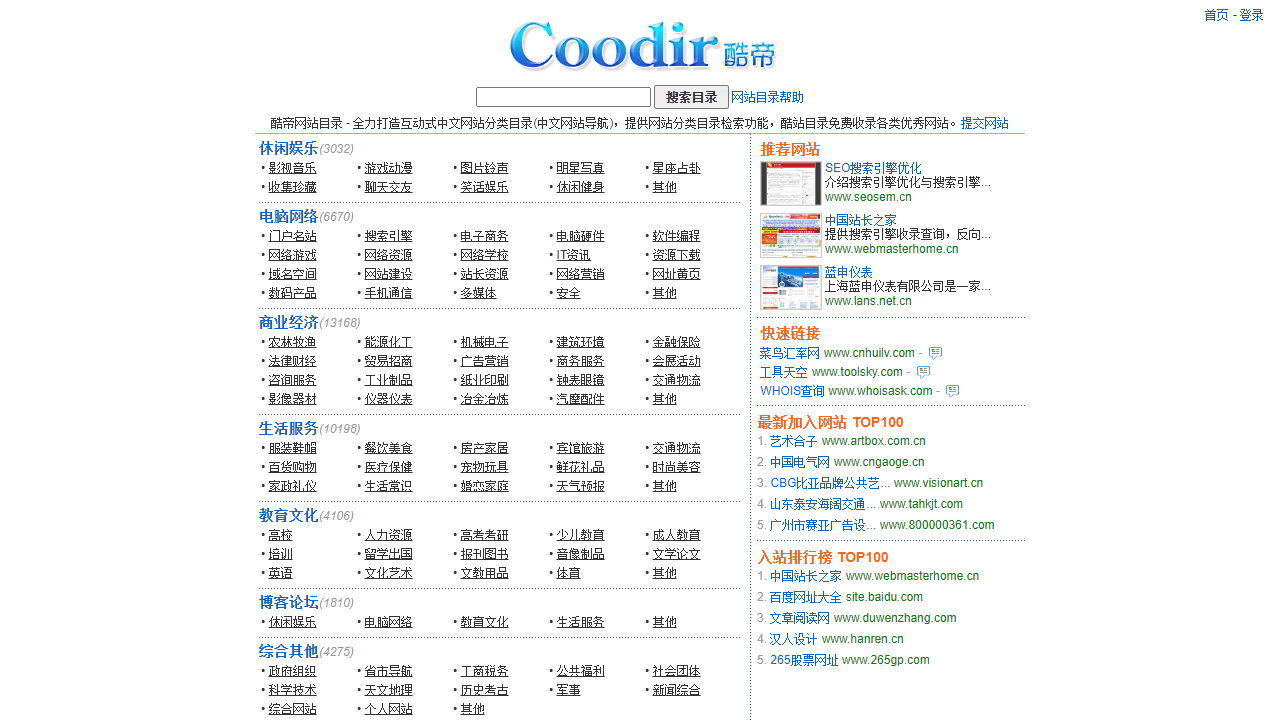Select the 手机通信 subcategory
1280x720 pixels.
tap(388, 293)
